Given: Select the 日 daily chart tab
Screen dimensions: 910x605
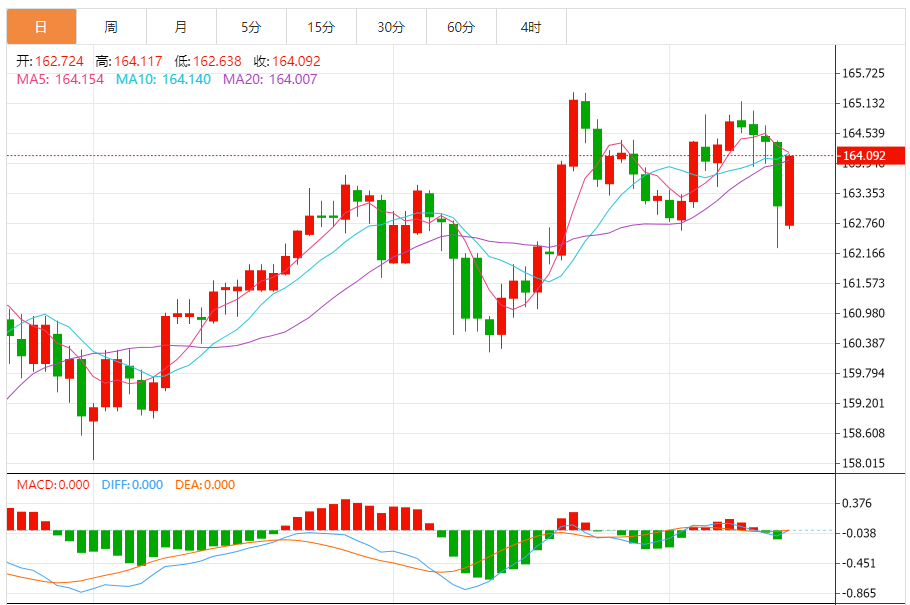Looking at the screenshot, I should pos(41,27).
